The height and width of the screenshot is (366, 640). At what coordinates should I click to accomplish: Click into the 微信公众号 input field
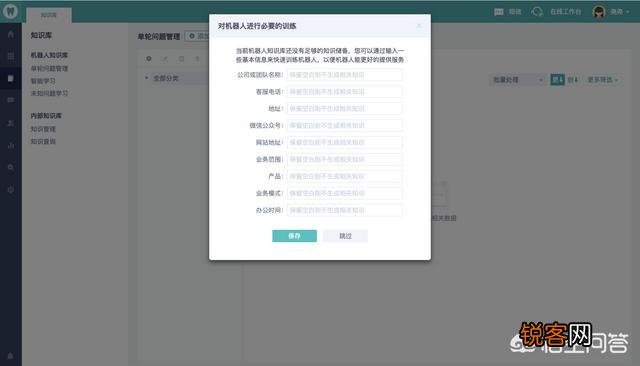pos(344,125)
